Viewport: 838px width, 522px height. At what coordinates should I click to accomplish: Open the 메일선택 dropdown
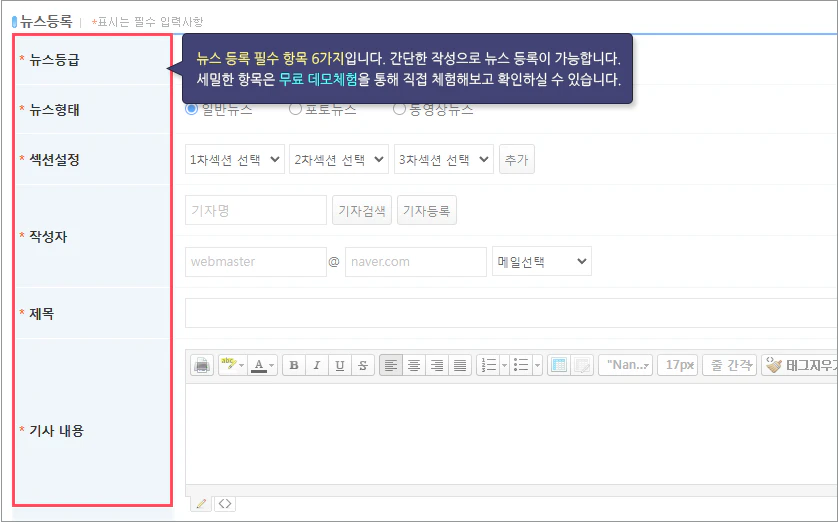pos(542,261)
